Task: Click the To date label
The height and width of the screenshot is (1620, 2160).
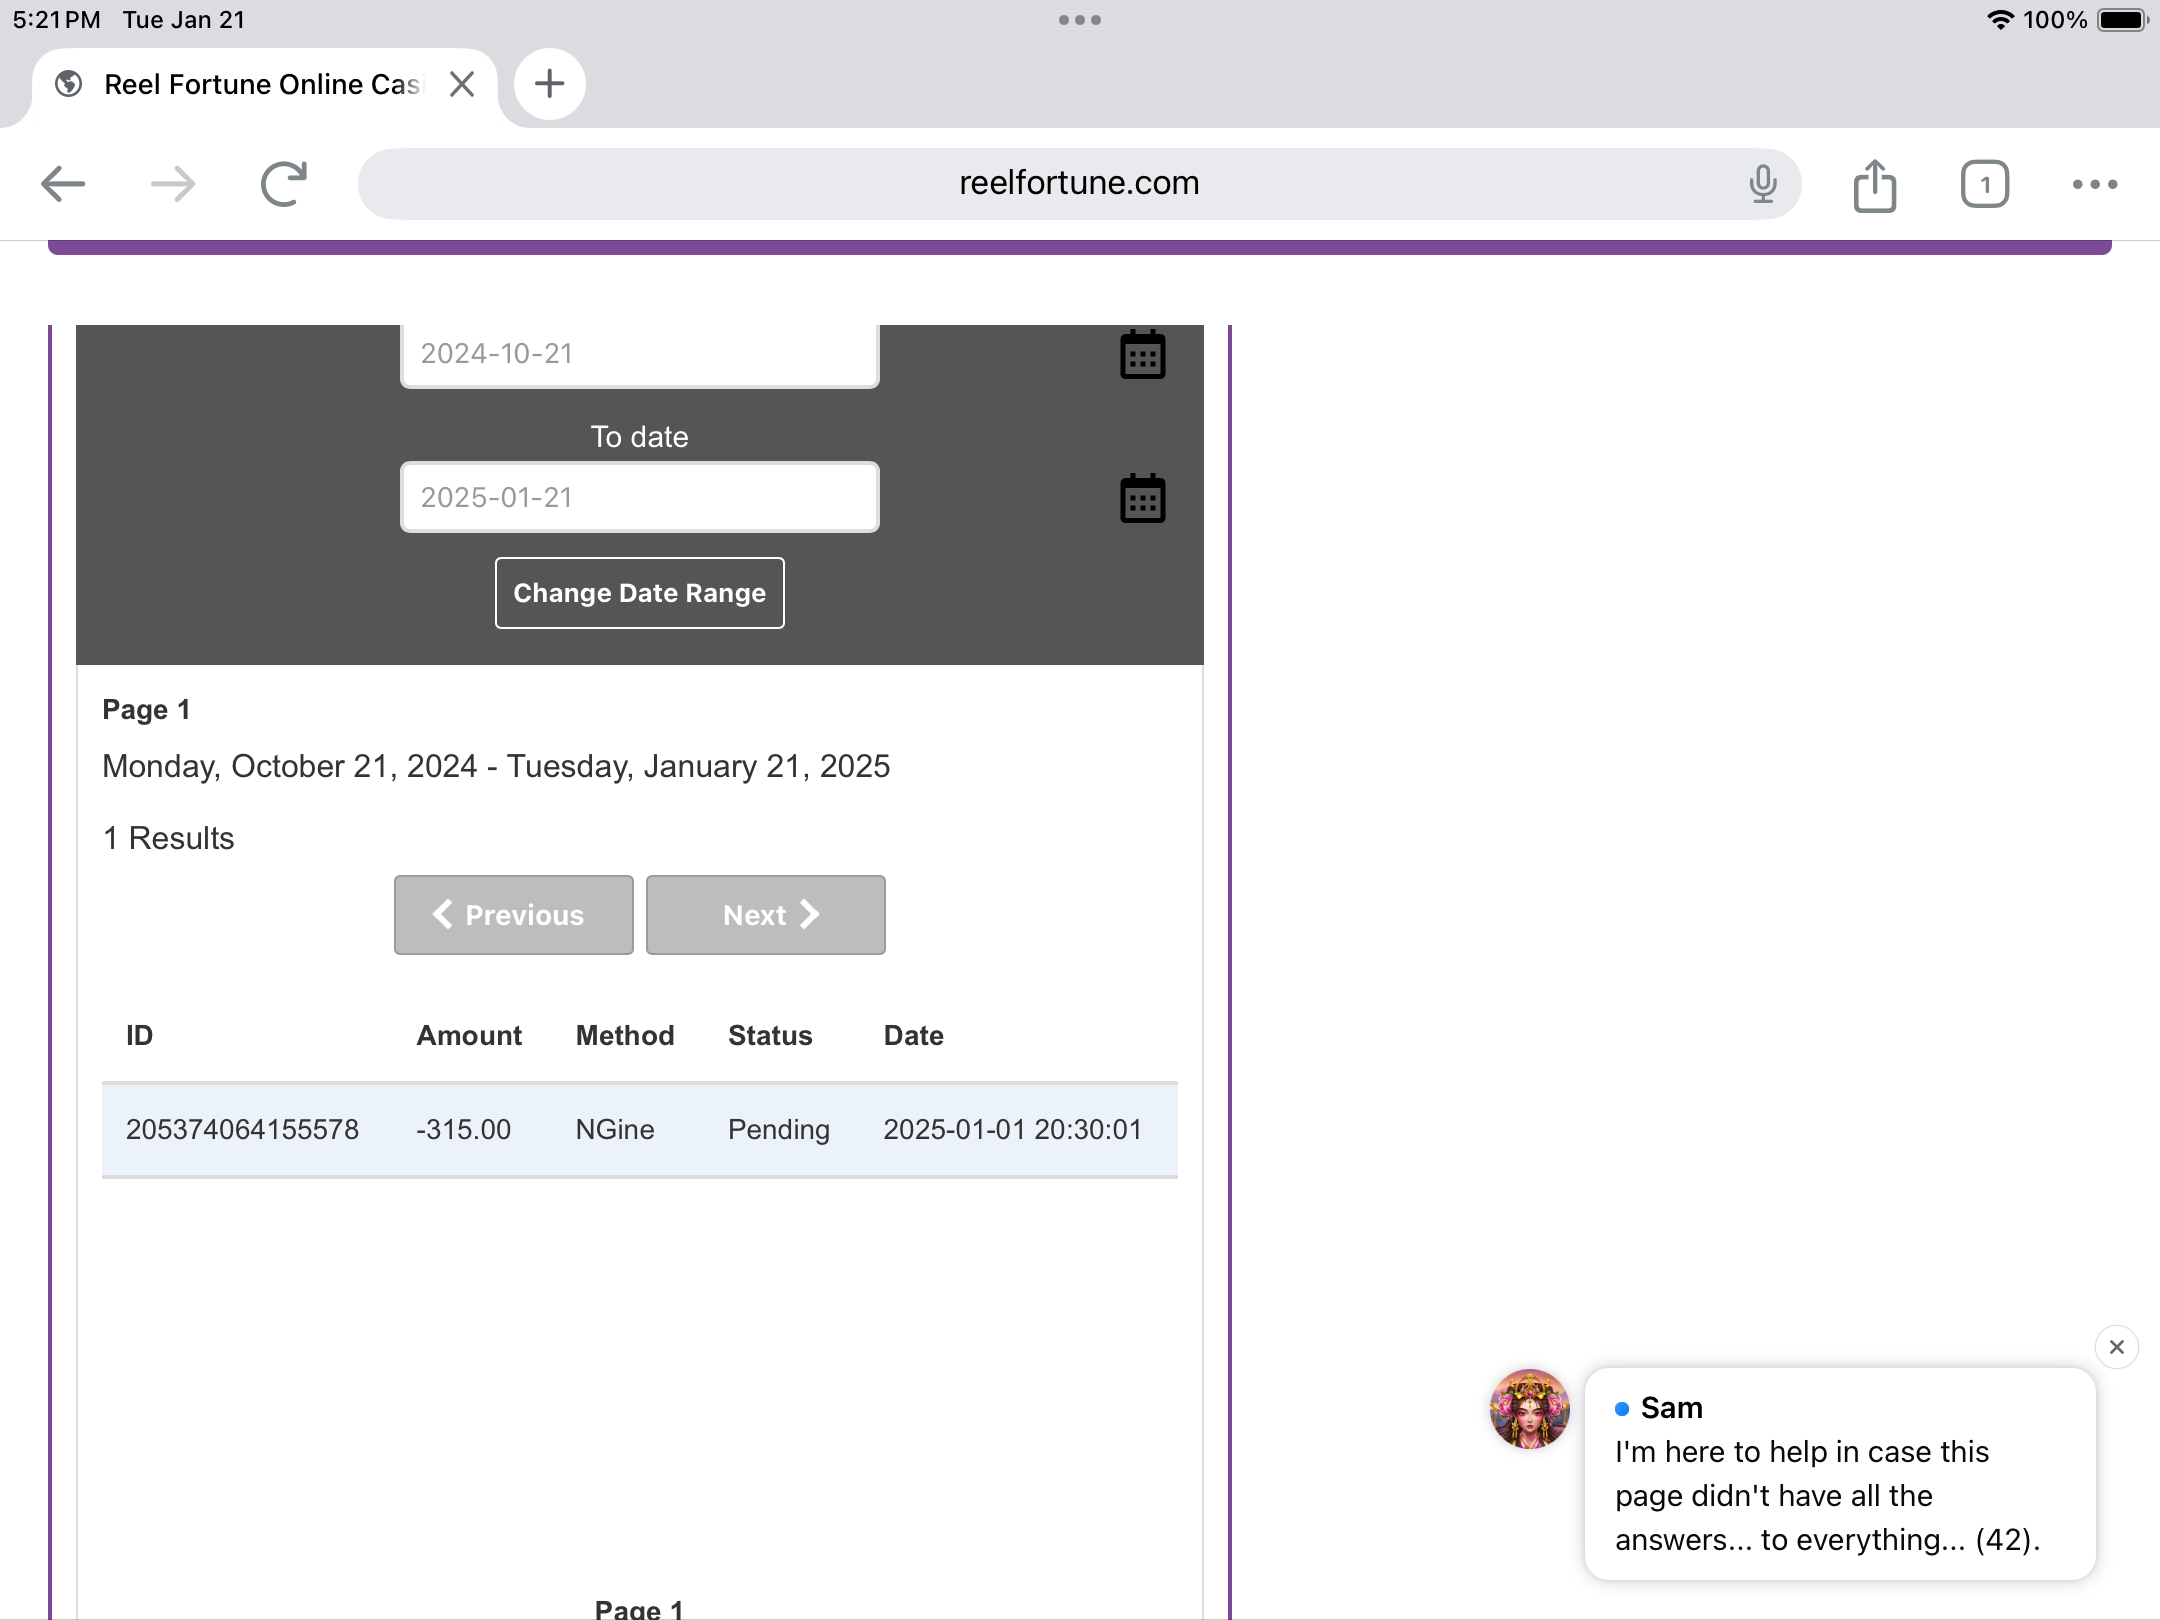Action: (640, 436)
